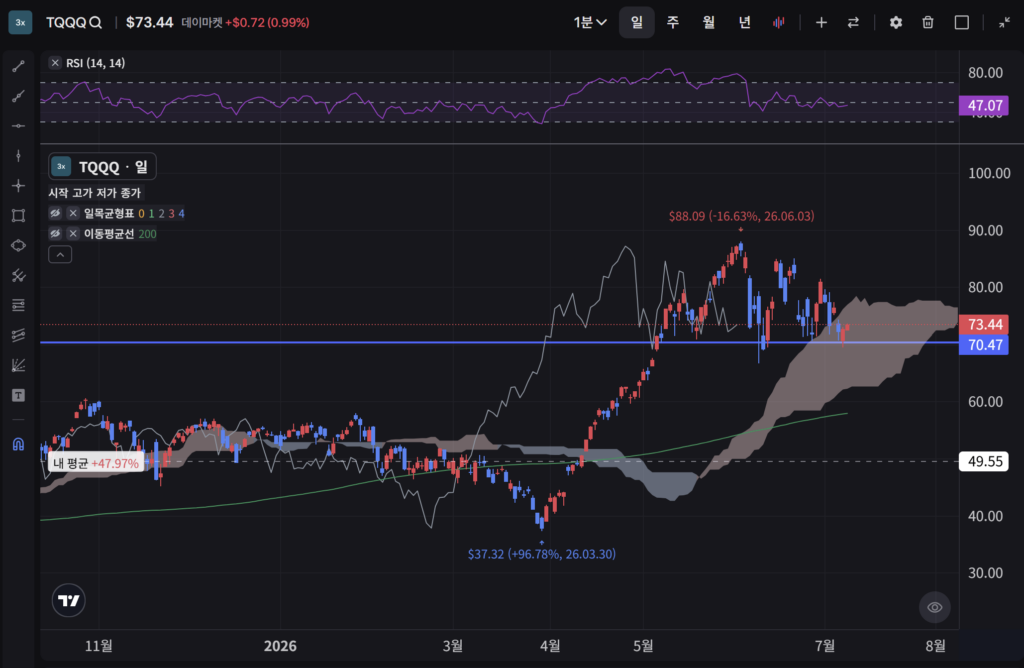Switch to the 년 (yearly) timeframe

click(x=744, y=22)
